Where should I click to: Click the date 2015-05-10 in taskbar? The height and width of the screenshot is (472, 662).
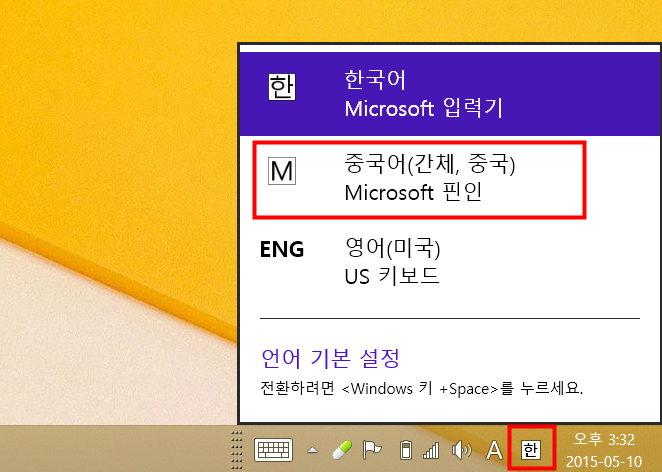point(604,461)
